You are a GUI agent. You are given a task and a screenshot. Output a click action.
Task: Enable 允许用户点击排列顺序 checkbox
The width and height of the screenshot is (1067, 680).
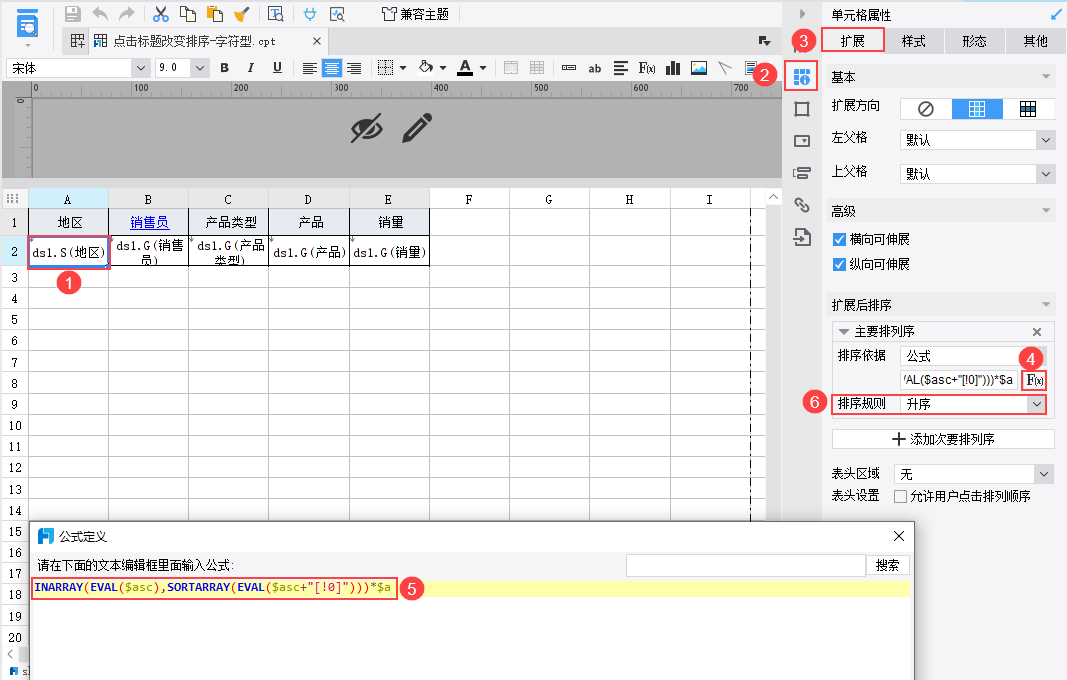(x=900, y=496)
